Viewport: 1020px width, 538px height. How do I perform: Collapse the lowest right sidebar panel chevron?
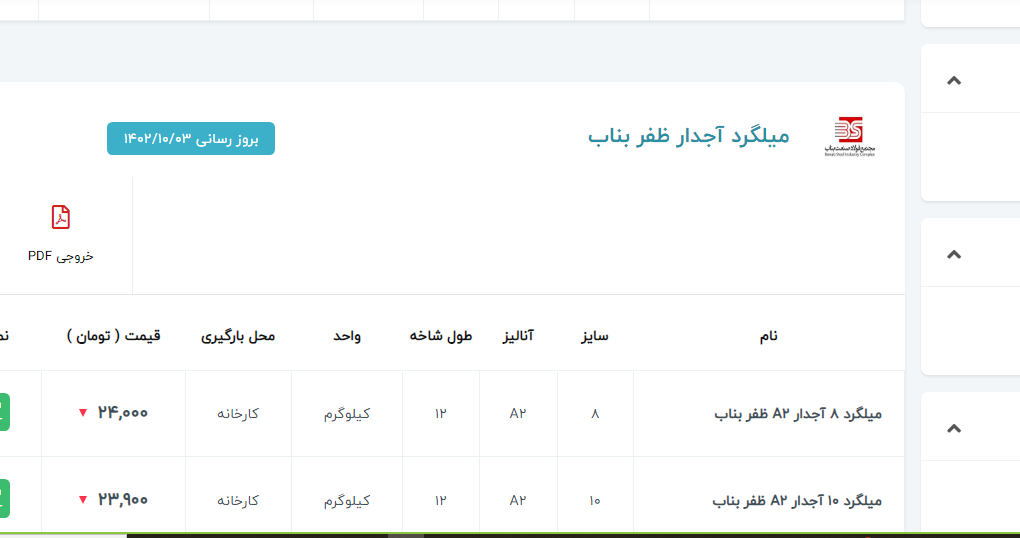click(x=953, y=428)
